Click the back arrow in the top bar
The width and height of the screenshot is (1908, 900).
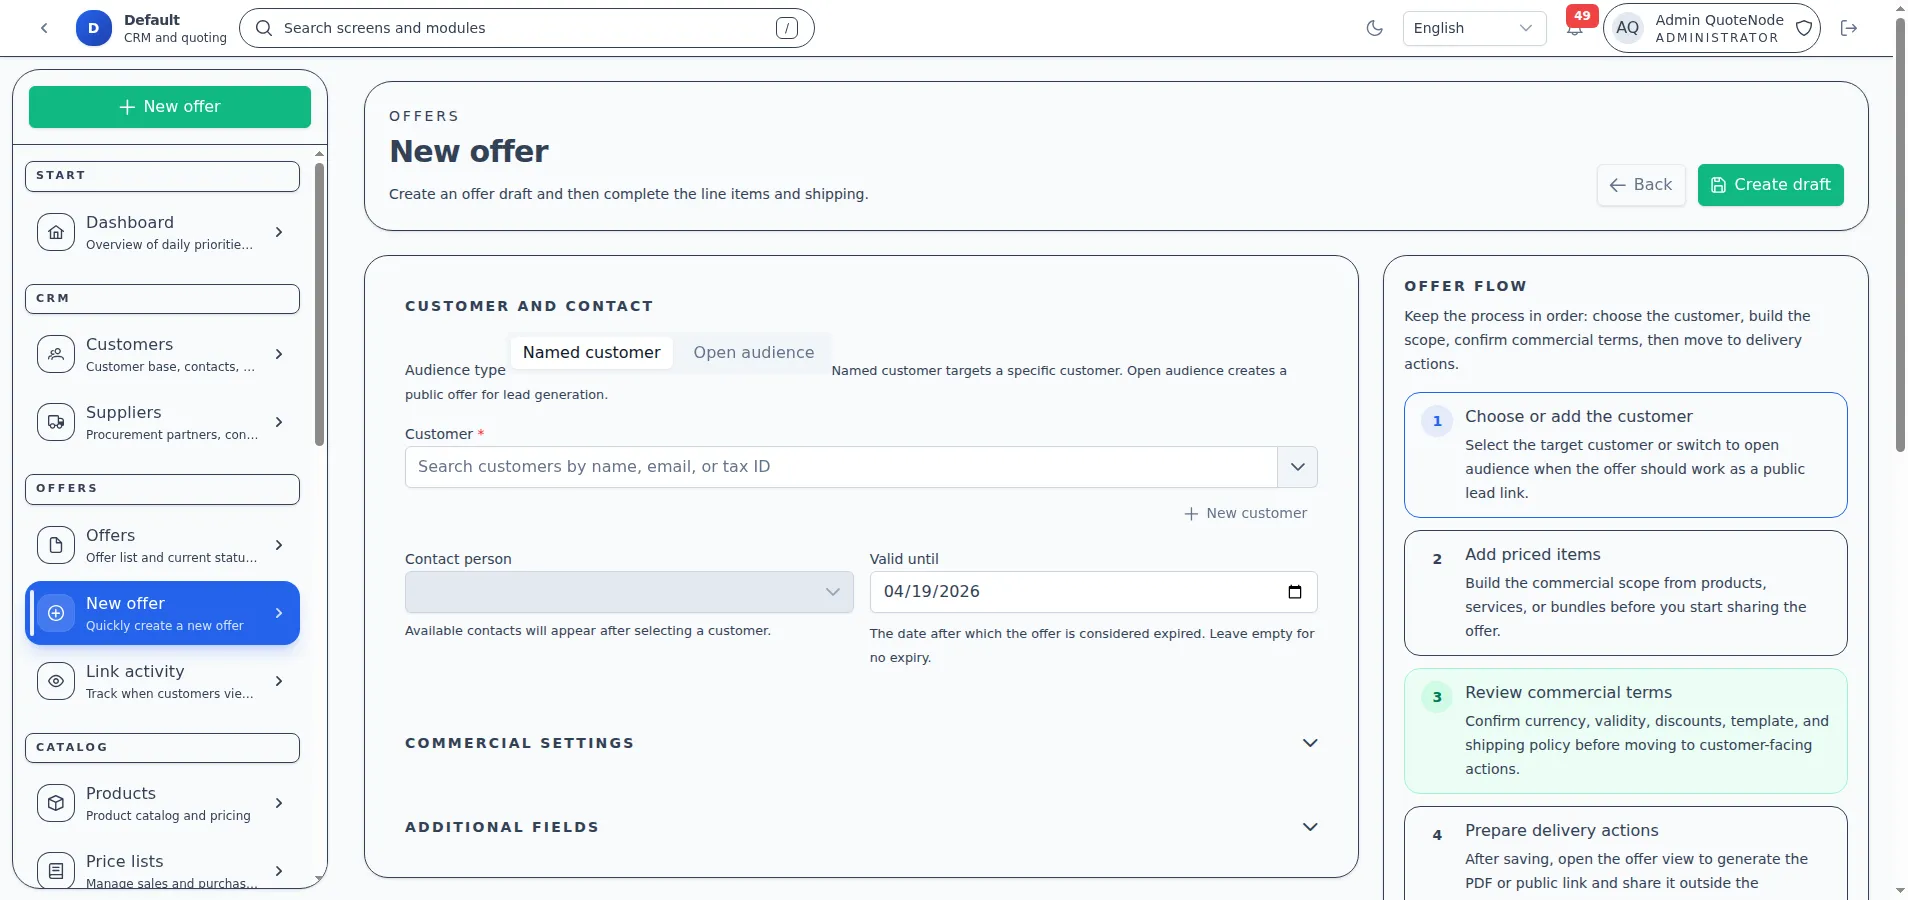pyautogui.click(x=44, y=28)
